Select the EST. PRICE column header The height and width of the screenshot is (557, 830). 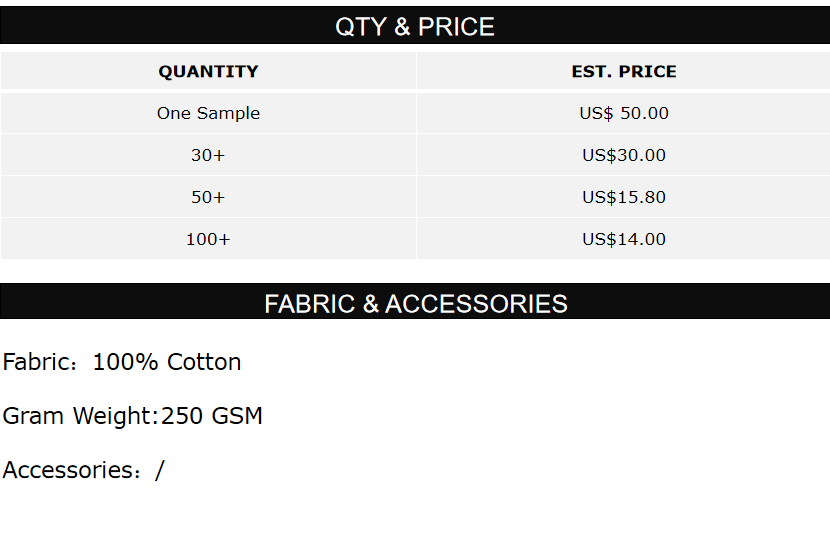624,72
